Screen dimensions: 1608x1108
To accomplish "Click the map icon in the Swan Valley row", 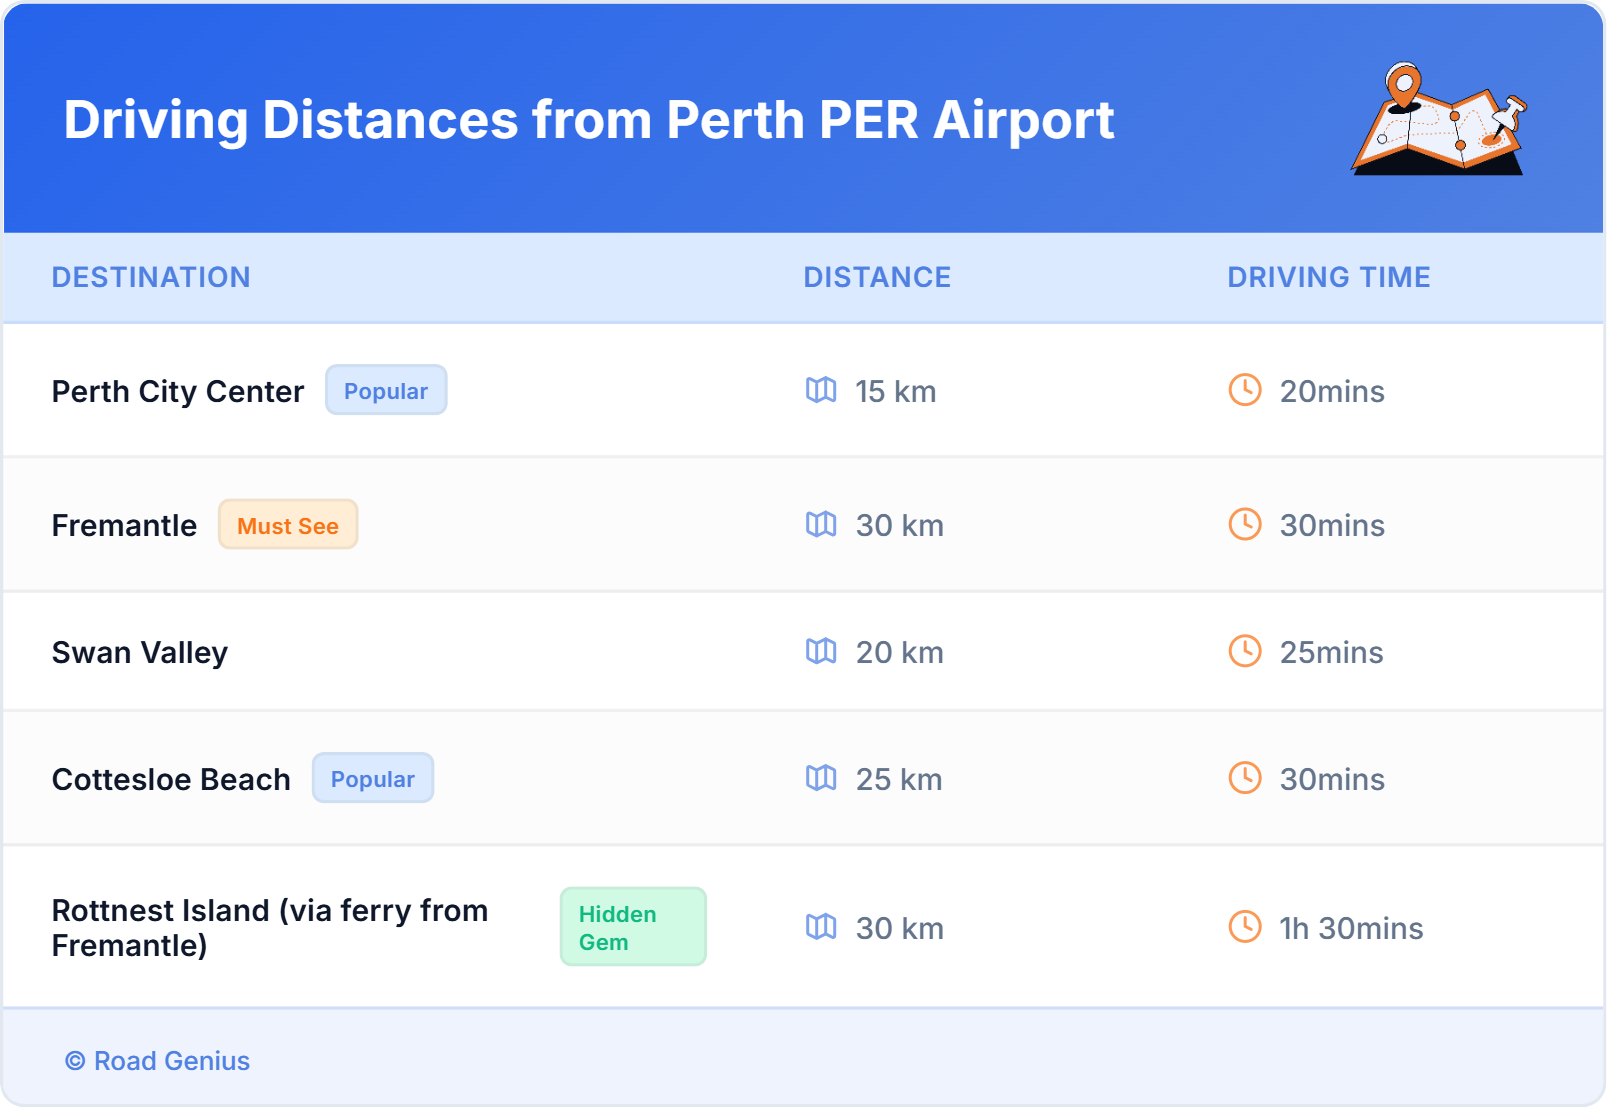I will coord(821,652).
